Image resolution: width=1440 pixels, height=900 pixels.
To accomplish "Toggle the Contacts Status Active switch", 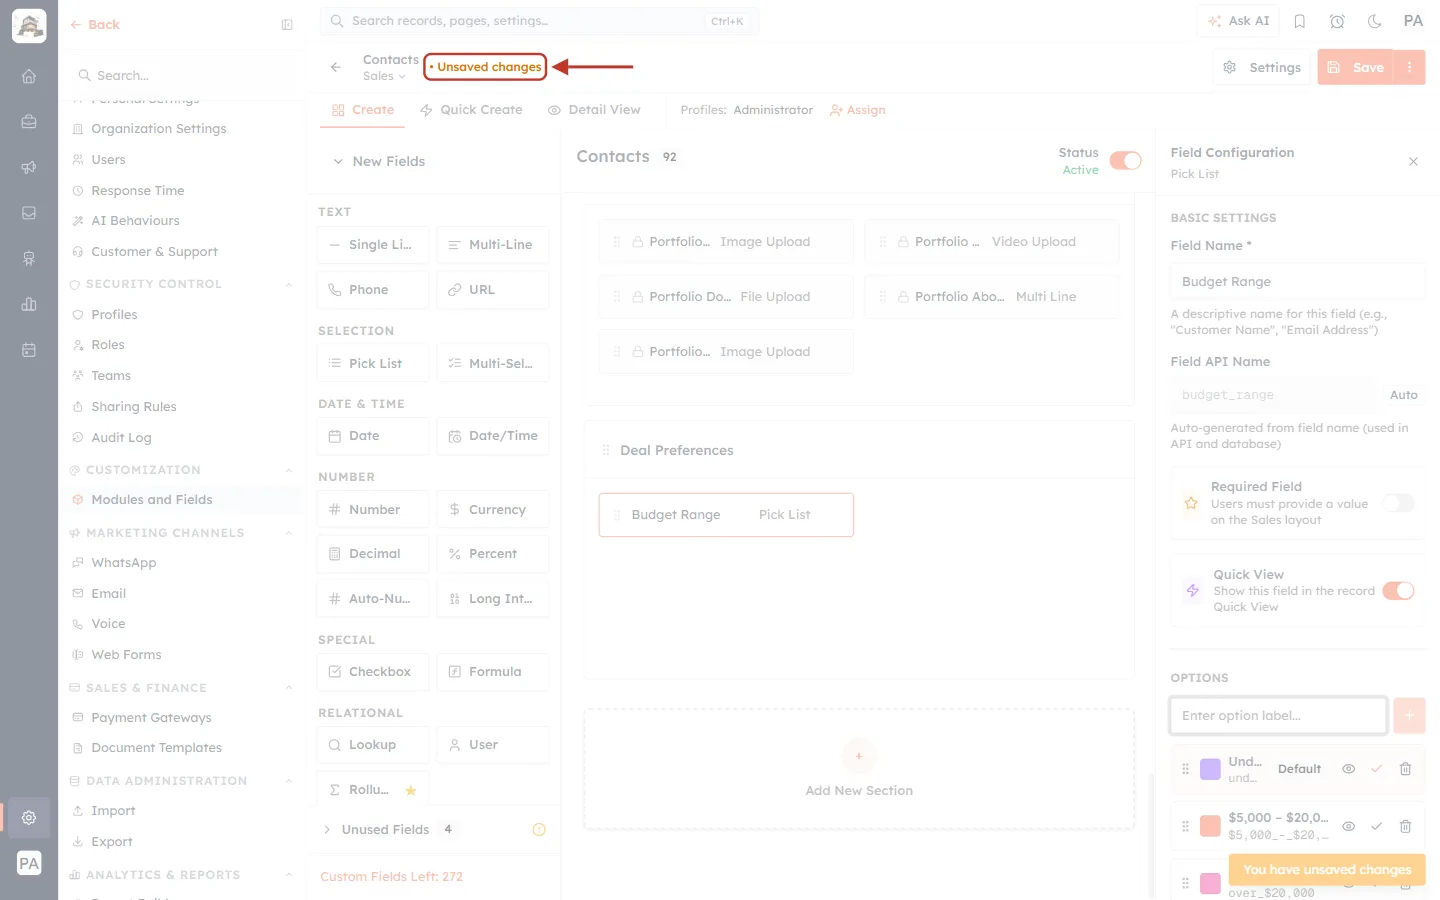I will [1126, 161].
